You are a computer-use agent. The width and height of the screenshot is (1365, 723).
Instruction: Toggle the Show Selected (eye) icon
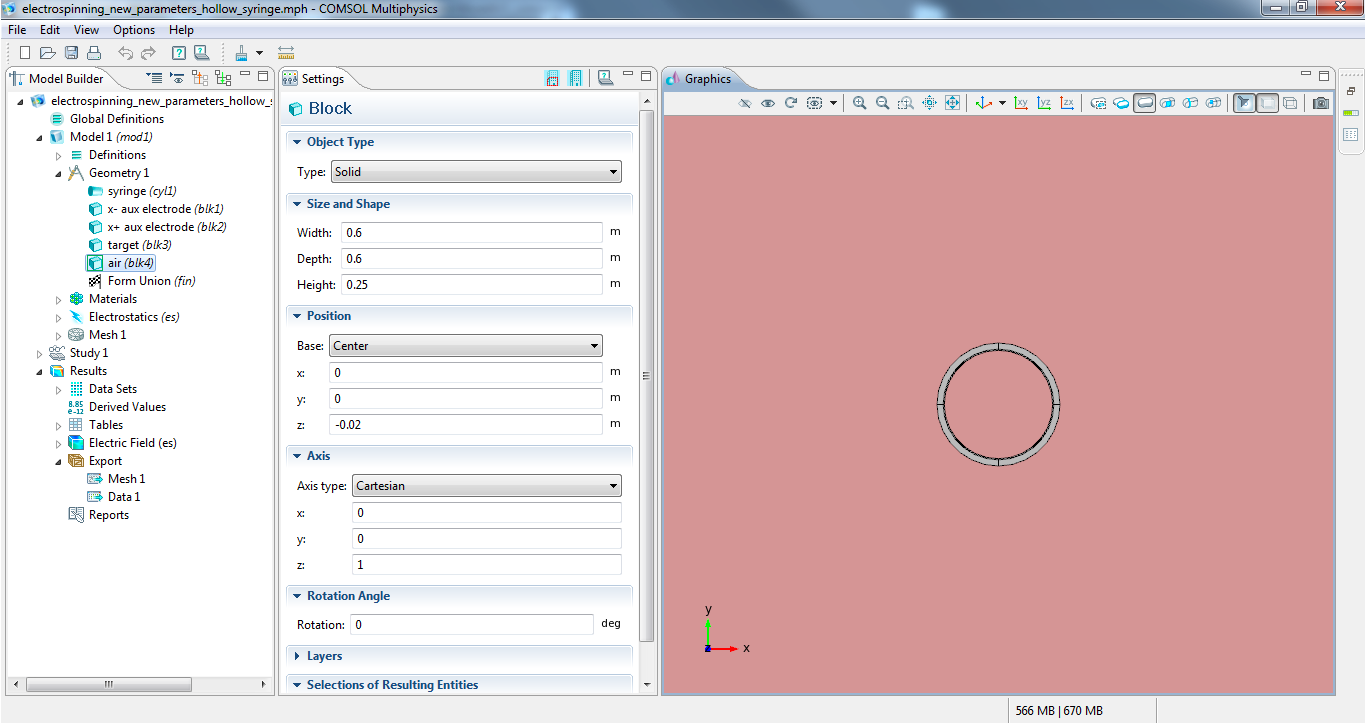[x=768, y=103]
